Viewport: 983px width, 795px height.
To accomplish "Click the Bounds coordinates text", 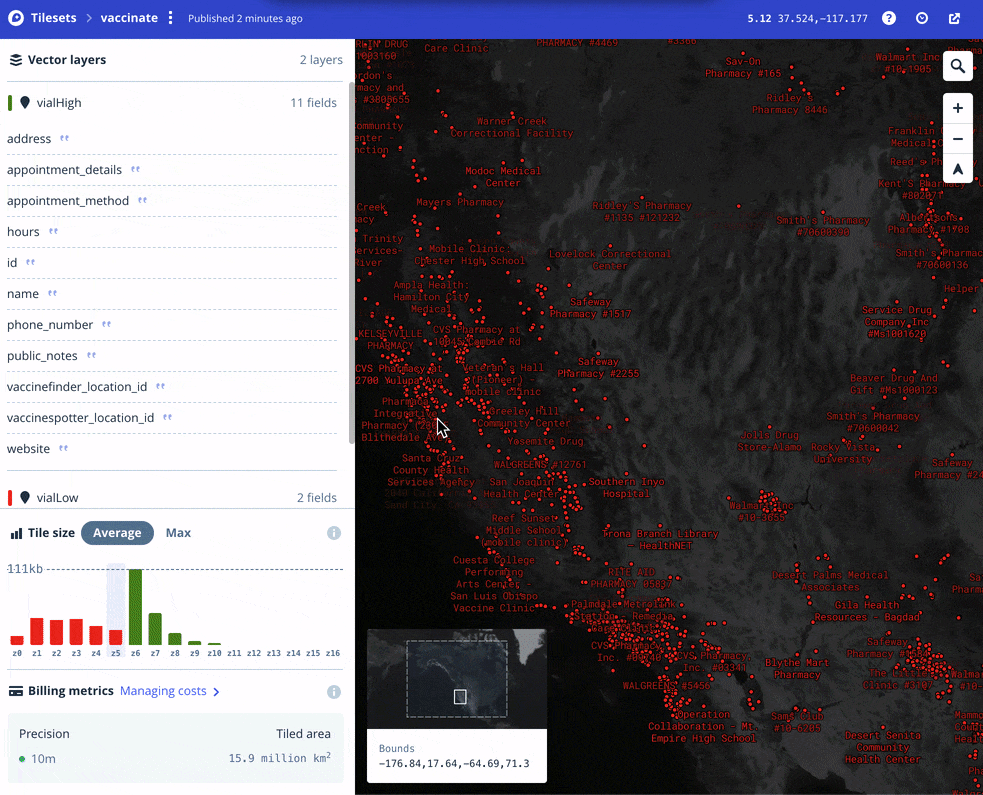I will click(454, 764).
